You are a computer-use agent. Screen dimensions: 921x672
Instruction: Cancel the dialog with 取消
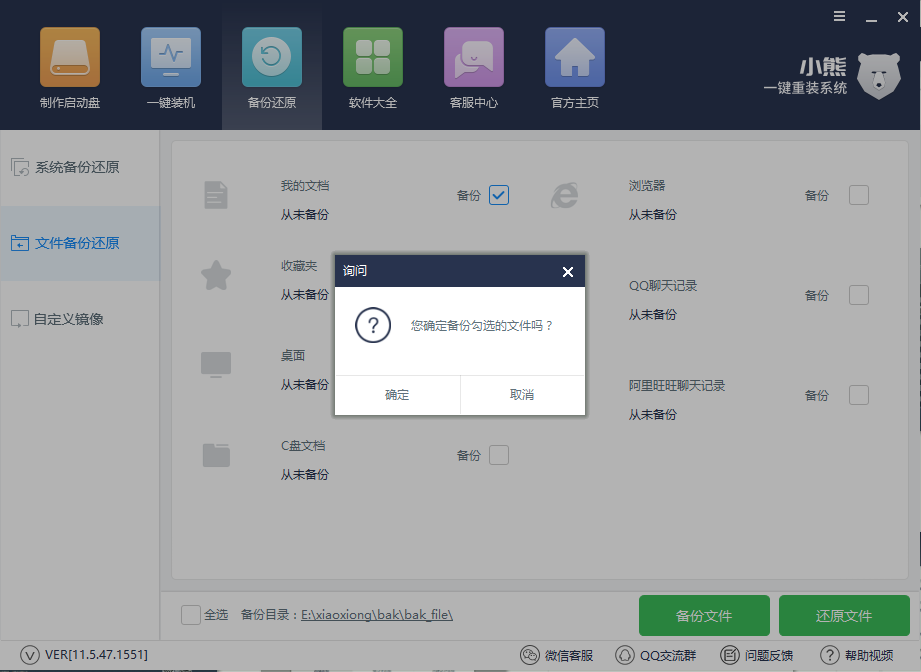click(522, 395)
